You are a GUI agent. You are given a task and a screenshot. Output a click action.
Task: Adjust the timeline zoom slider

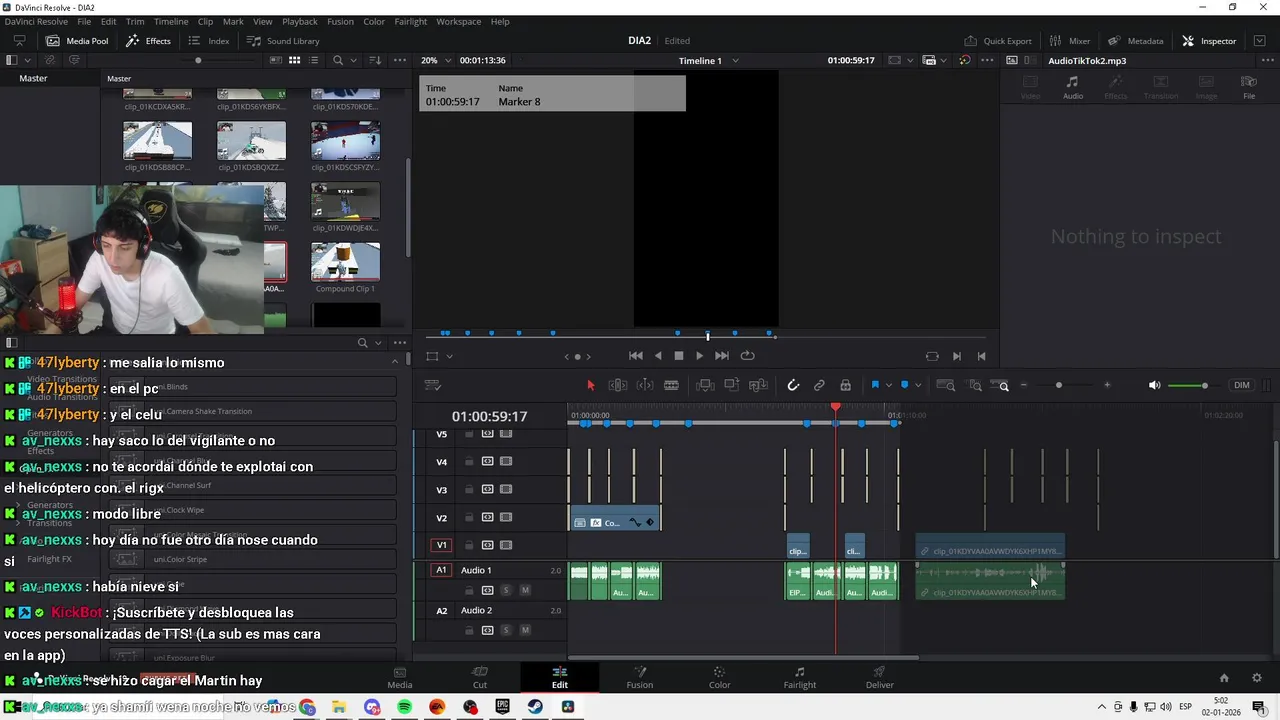pos(1059,385)
